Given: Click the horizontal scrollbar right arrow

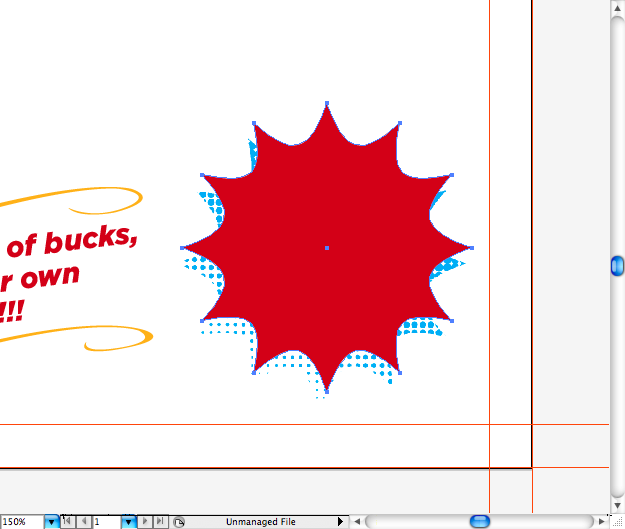Looking at the screenshot, I should [x=601, y=521].
